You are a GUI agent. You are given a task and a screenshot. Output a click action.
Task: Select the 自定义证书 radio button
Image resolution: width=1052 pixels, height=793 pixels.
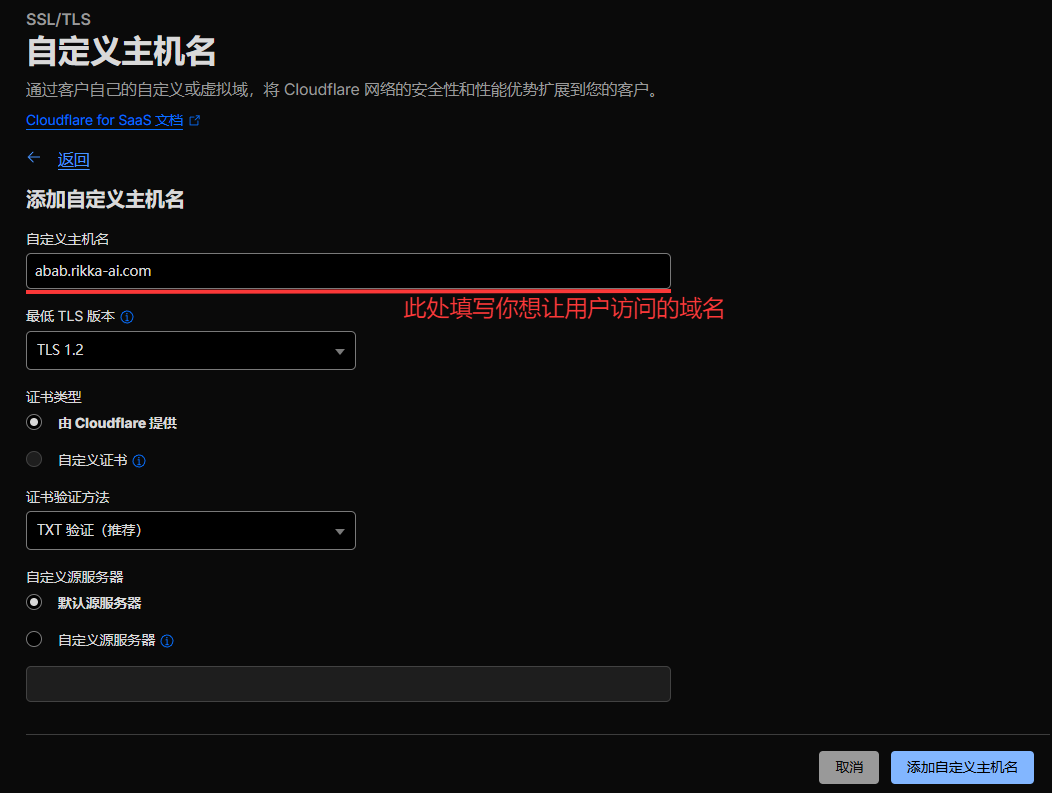[x=33, y=459]
